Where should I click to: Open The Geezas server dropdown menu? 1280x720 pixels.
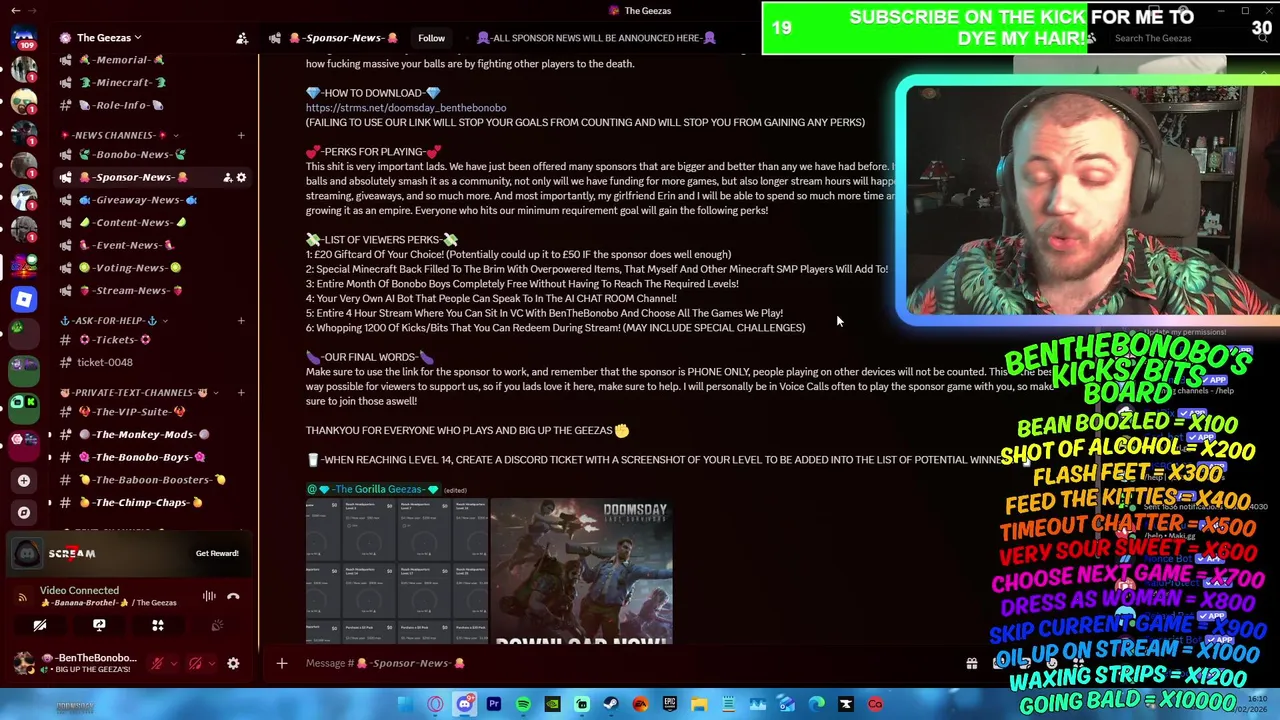tap(108, 38)
